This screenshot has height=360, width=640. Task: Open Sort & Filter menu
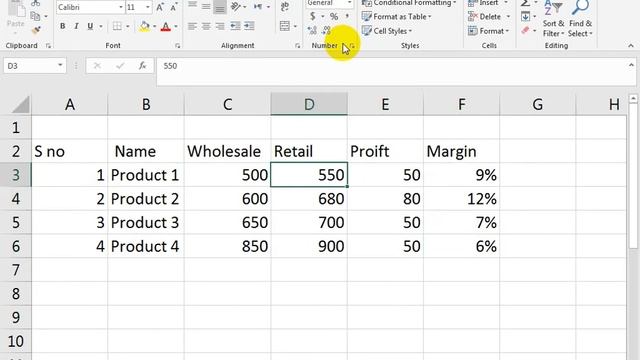pos(553,18)
